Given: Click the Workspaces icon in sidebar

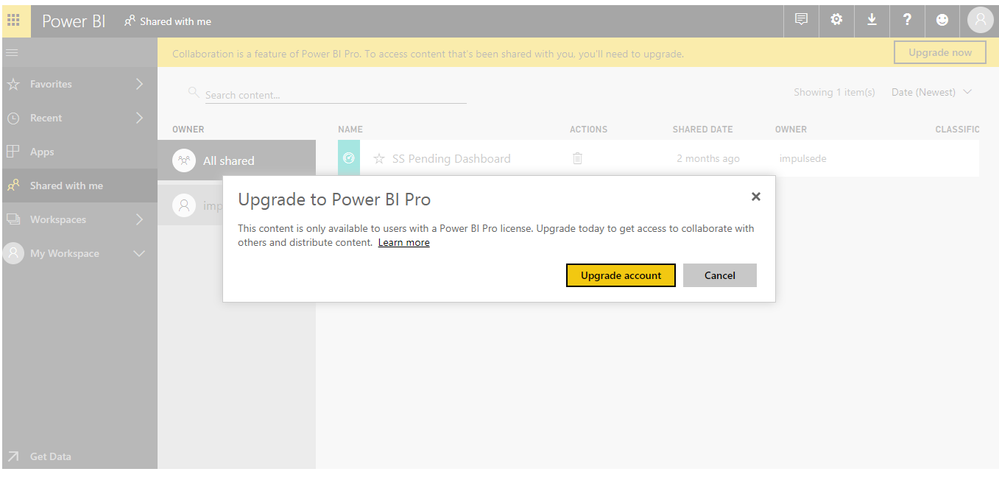Looking at the screenshot, I should coord(13,220).
